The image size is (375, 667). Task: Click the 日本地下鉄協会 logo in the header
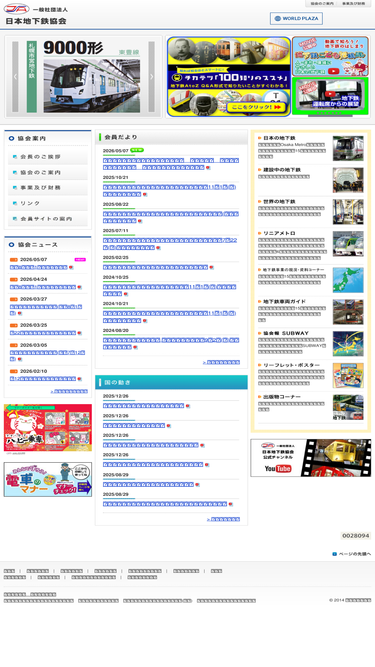tap(36, 14)
